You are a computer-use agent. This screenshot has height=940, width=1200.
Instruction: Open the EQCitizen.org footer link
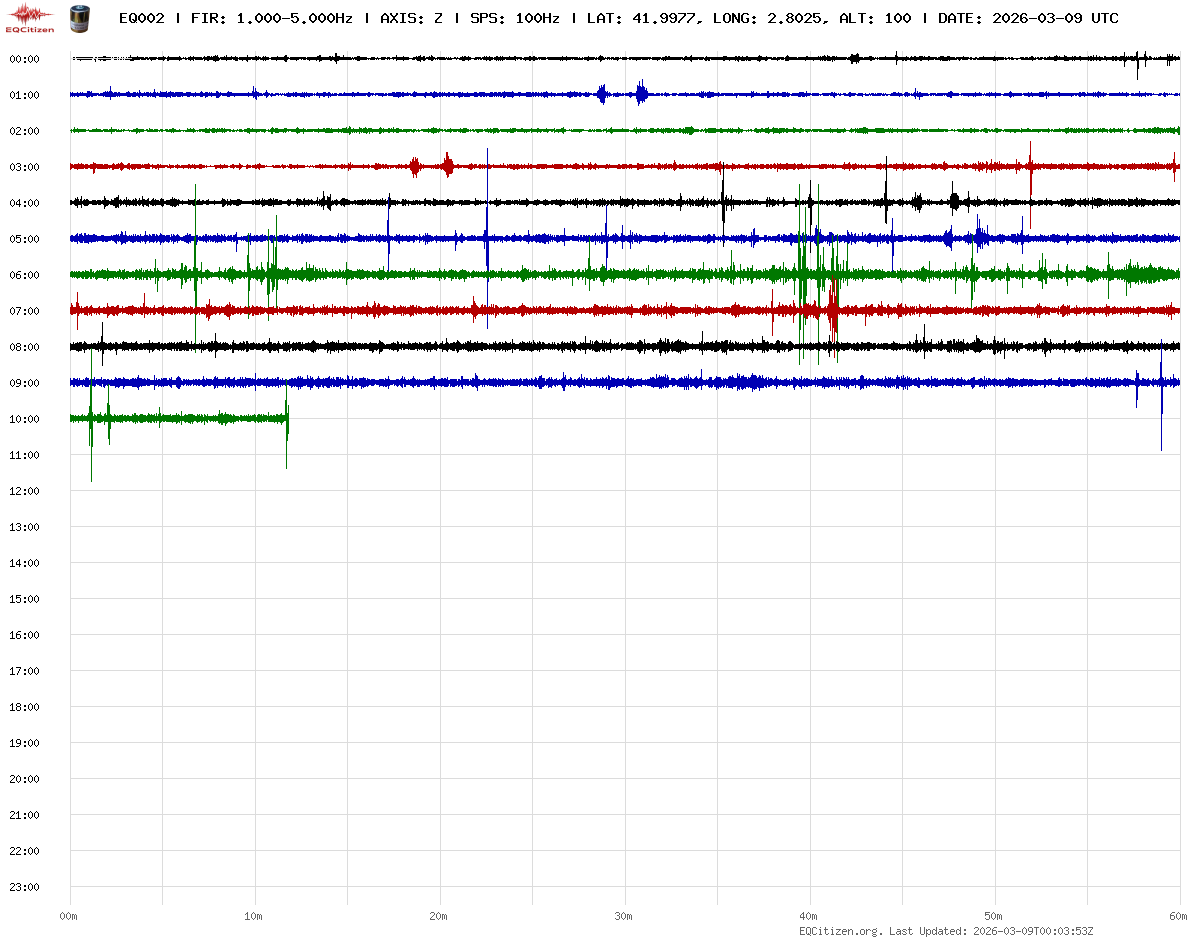pyautogui.click(x=840, y=931)
